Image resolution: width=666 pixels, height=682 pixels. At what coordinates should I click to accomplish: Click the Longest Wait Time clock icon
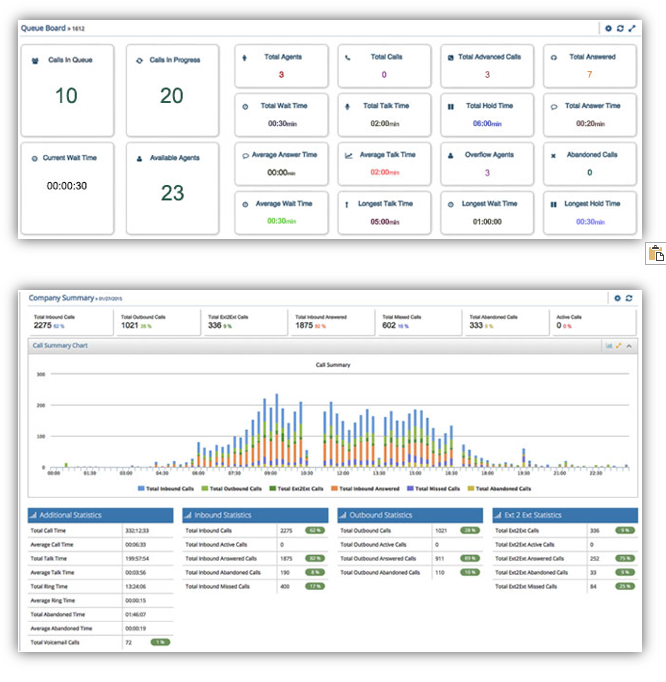(451, 204)
